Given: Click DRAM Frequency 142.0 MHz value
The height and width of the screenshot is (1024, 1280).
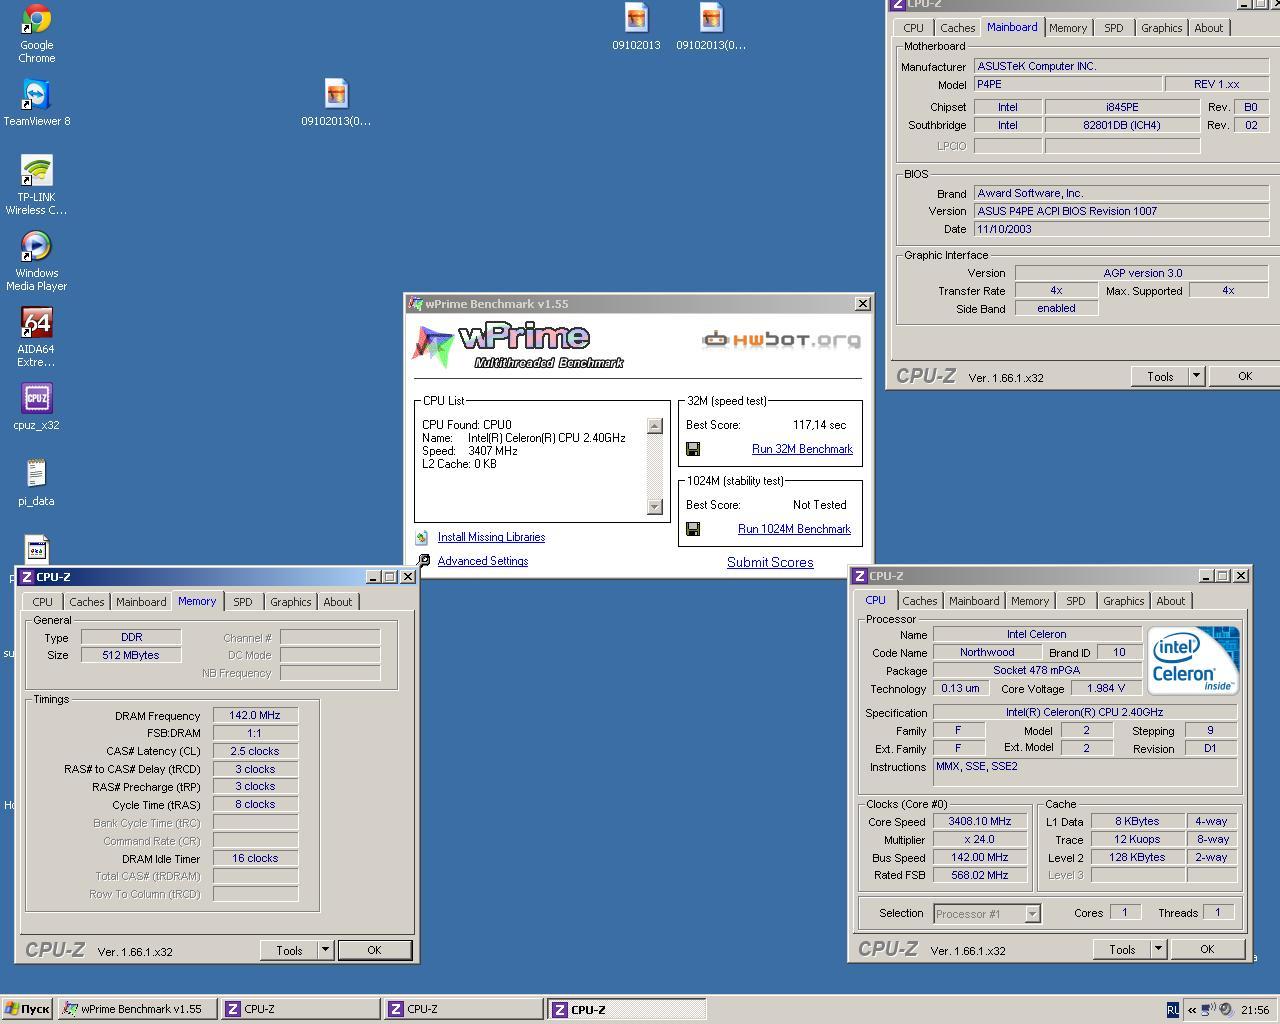Looking at the screenshot, I should pyautogui.click(x=255, y=715).
